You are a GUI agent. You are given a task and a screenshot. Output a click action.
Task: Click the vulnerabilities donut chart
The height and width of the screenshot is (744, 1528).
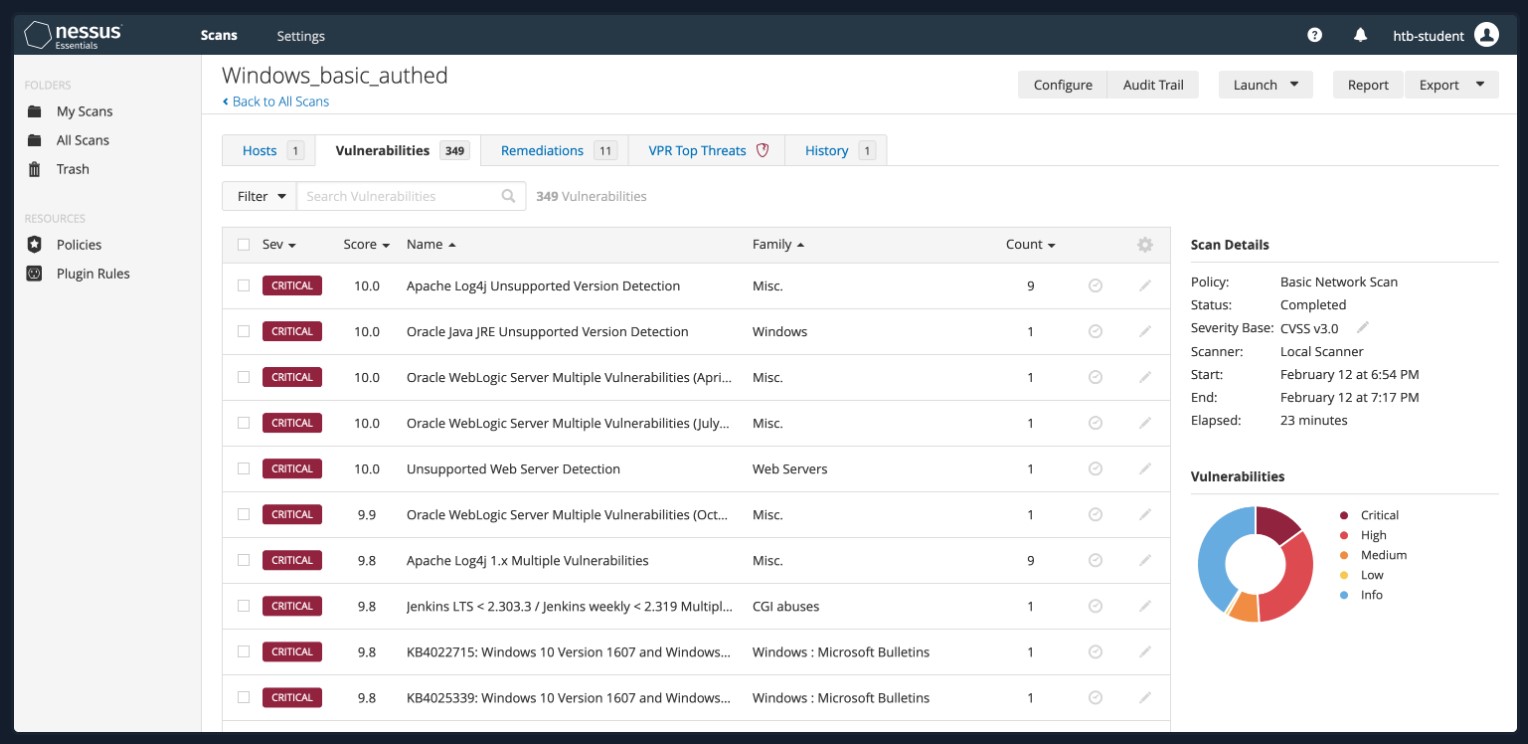click(x=1255, y=564)
